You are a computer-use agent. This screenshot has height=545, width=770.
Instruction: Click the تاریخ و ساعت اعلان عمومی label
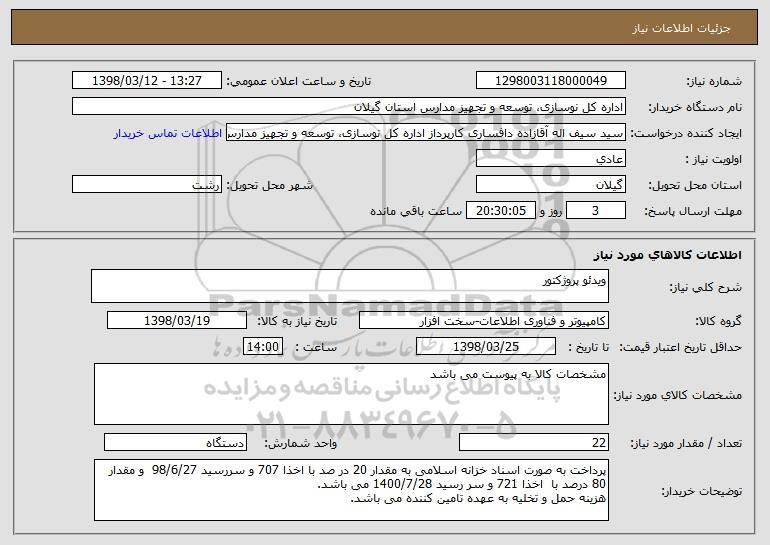tap(298, 82)
